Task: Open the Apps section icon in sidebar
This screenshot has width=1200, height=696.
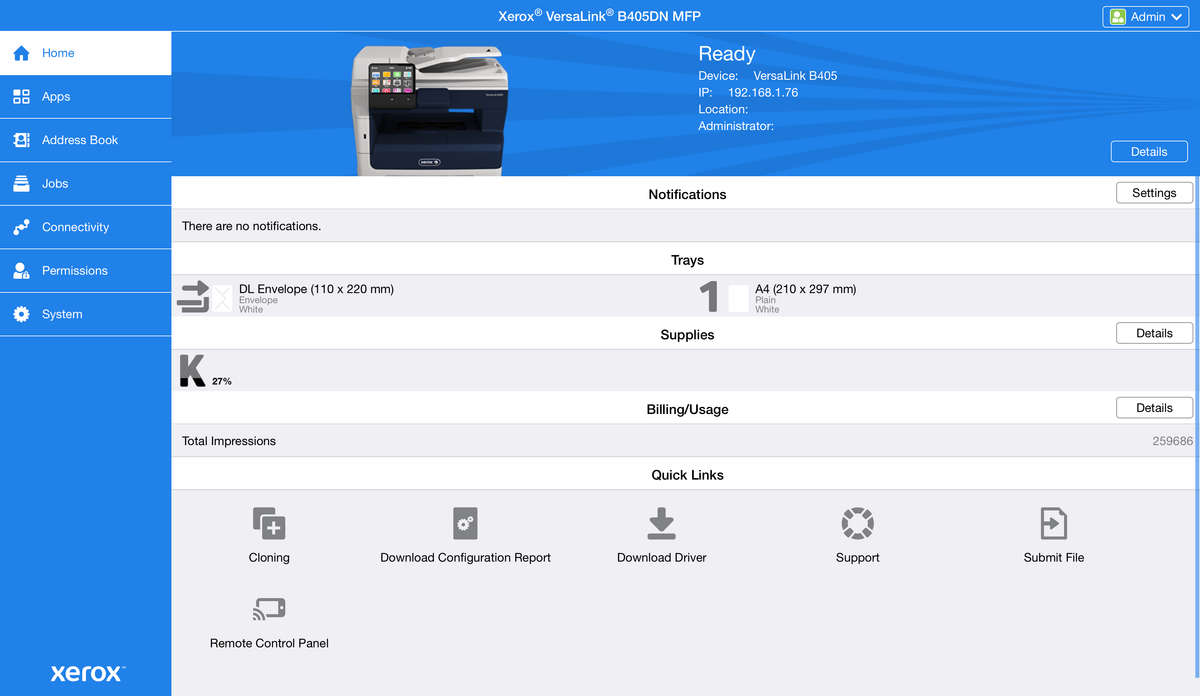Action: [22, 96]
